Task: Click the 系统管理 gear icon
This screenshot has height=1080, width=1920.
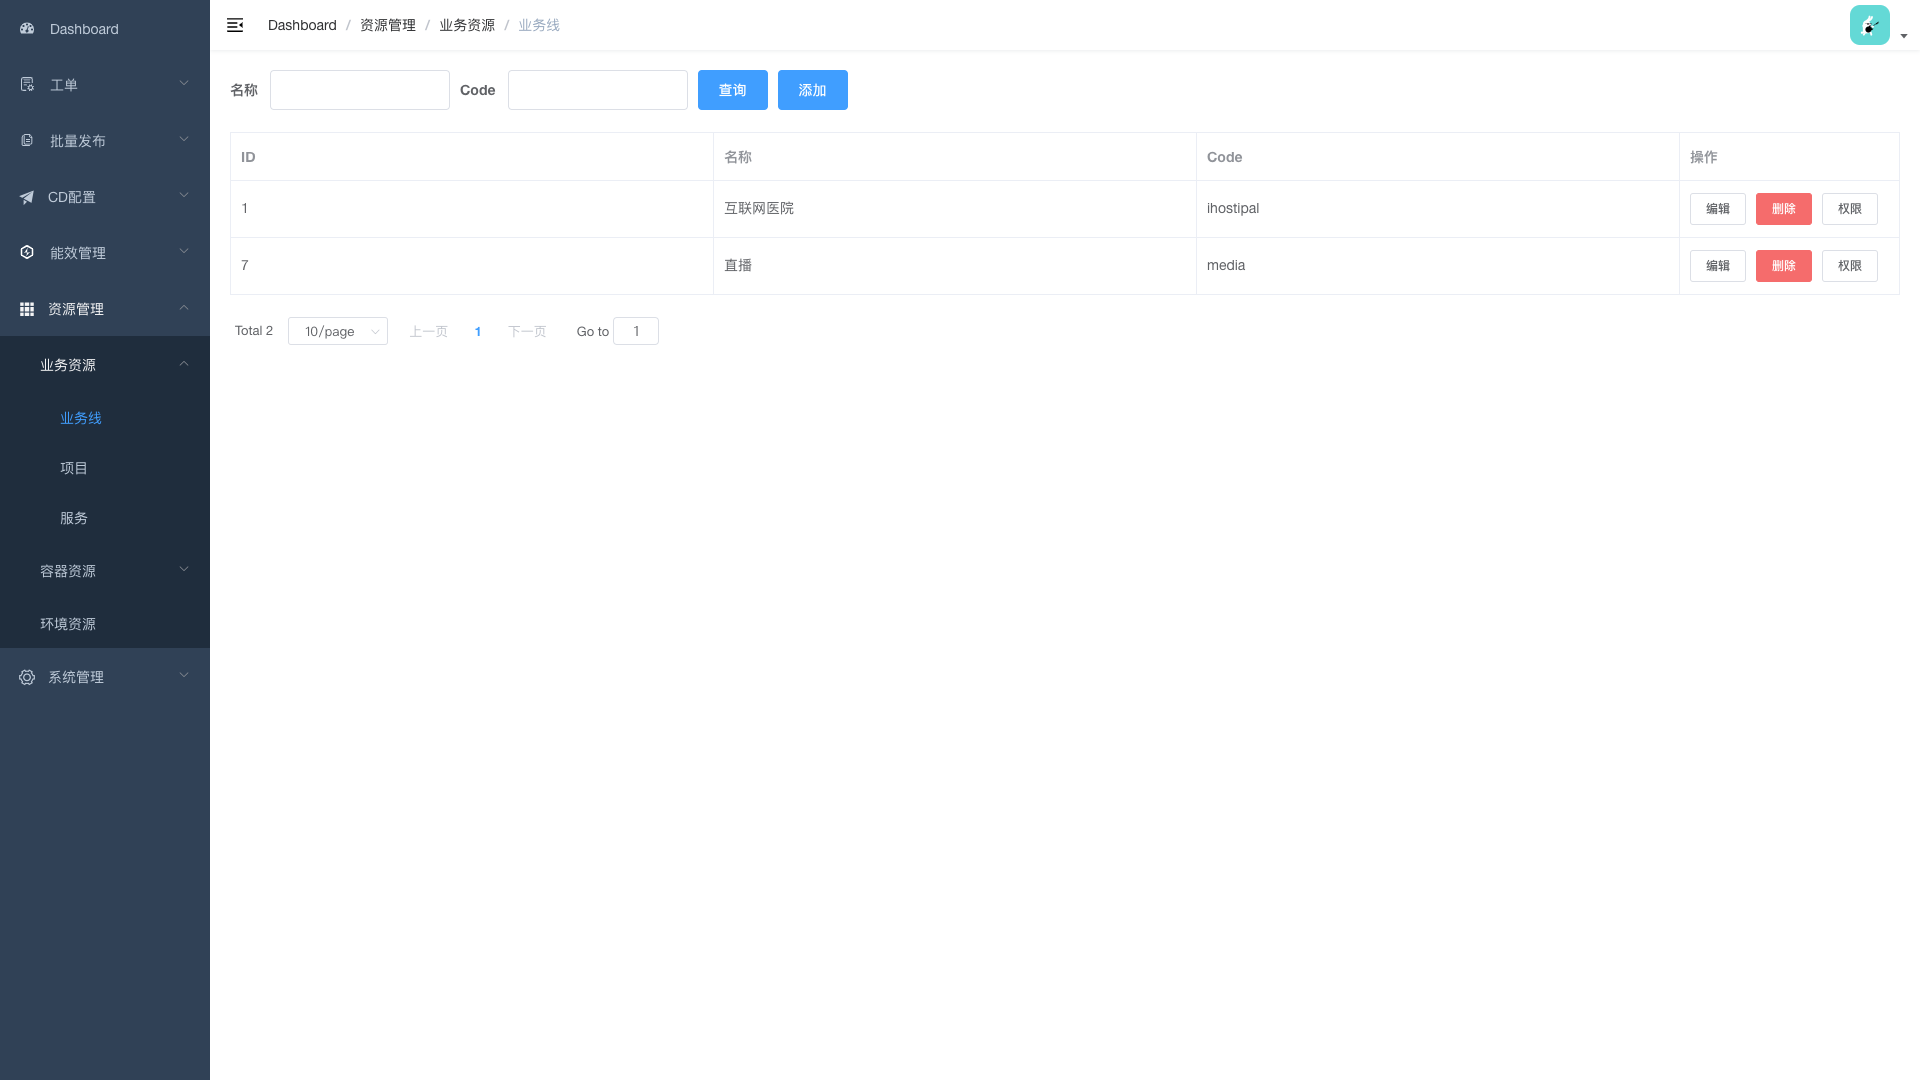Action: (27, 677)
